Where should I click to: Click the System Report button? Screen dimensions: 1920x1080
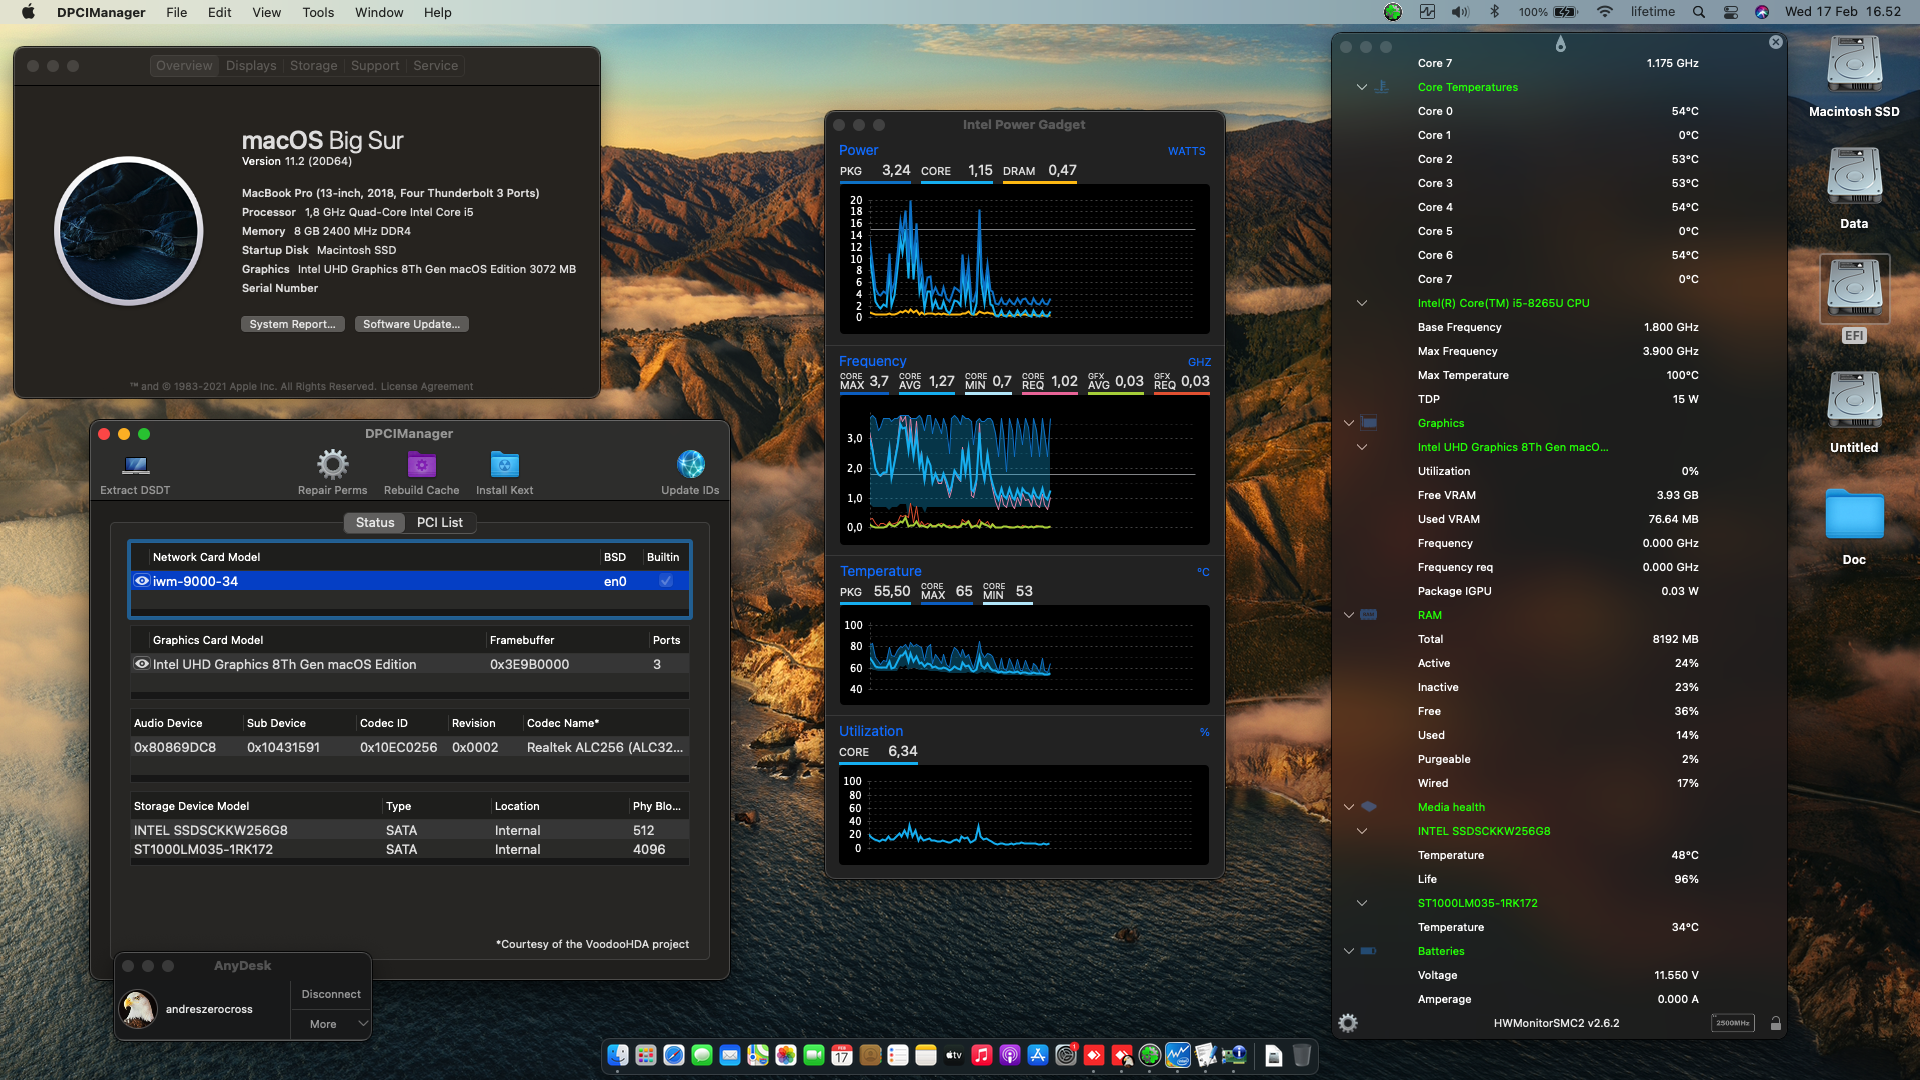(293, 324)
